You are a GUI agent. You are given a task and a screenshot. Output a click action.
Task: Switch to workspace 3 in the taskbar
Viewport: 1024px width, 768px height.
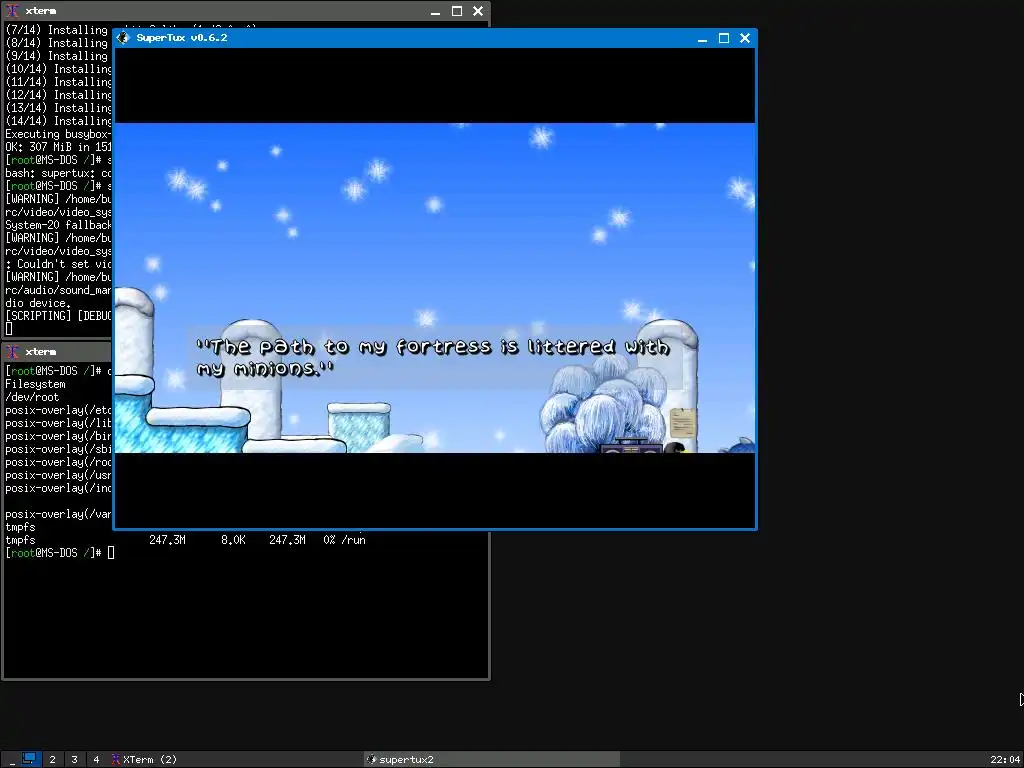[x=74, y=760]
